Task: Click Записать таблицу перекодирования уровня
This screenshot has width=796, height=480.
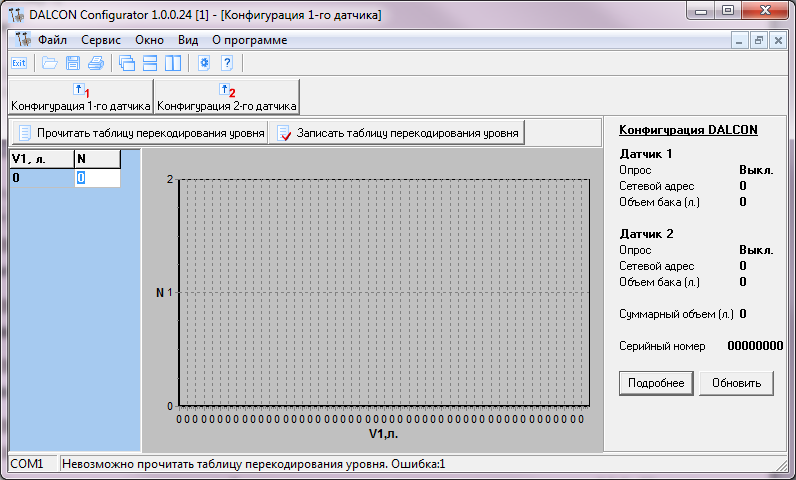Action: (x=396, y=132)
